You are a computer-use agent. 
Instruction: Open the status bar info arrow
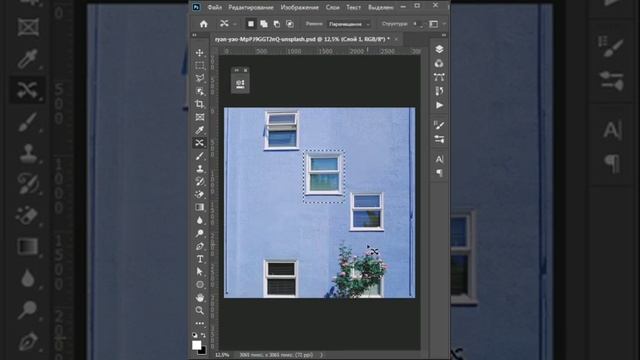(x=321, y=355)
